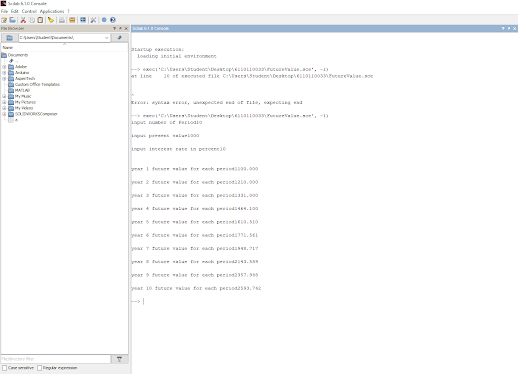Click the 'input present value1000' line
This screenshot has width=518, height=374.
165,136
